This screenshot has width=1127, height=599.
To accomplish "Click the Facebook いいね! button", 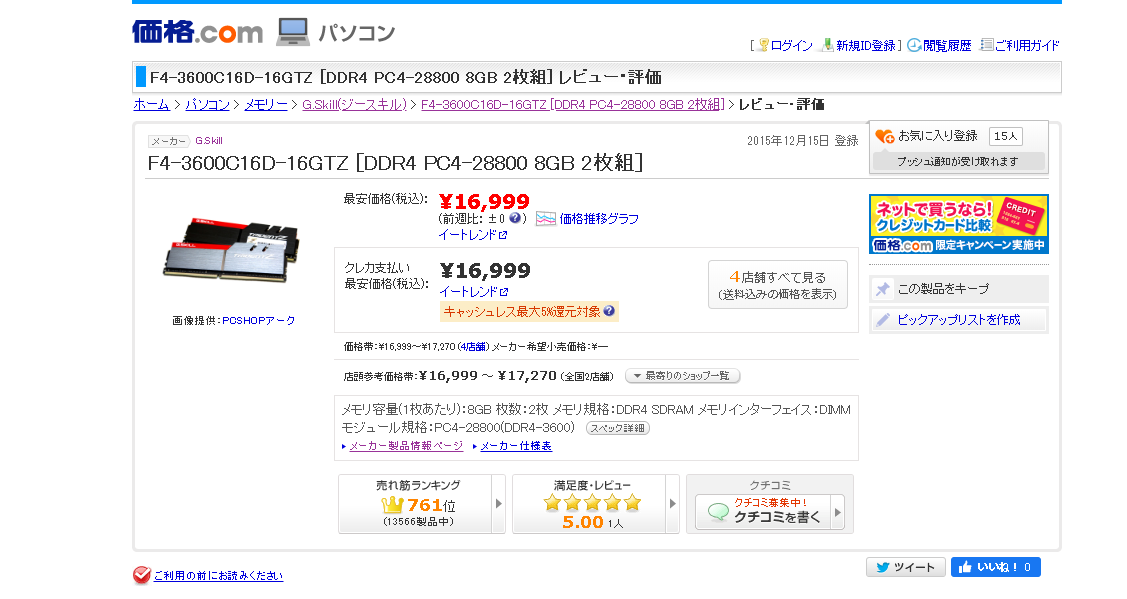I will (995, 567).
